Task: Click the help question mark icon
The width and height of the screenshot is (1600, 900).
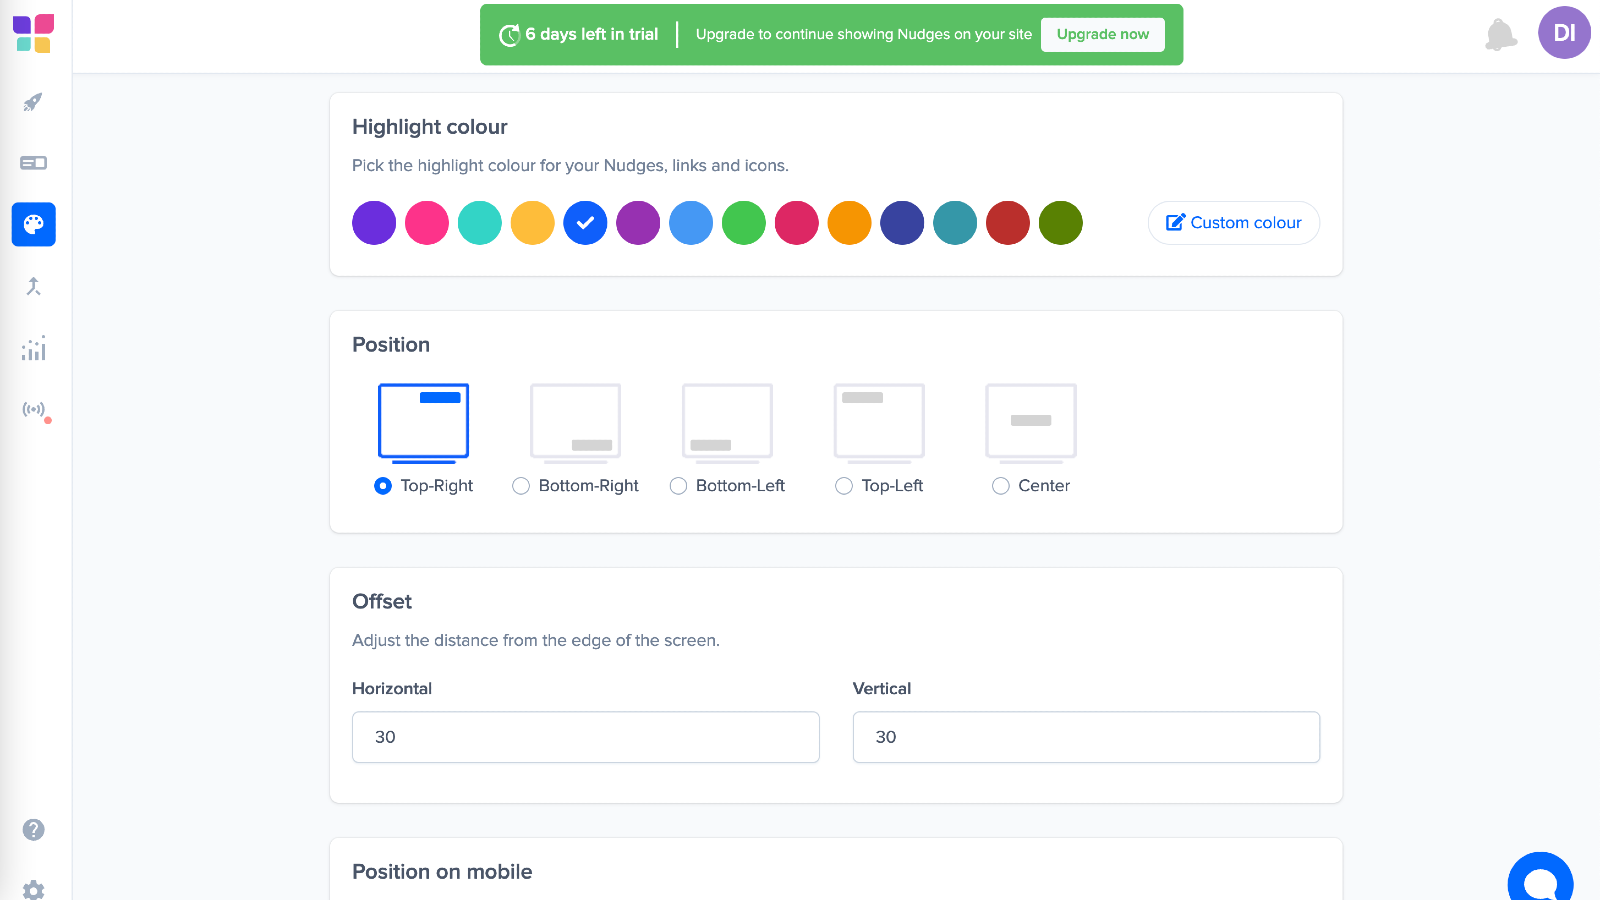Action: 35,829
